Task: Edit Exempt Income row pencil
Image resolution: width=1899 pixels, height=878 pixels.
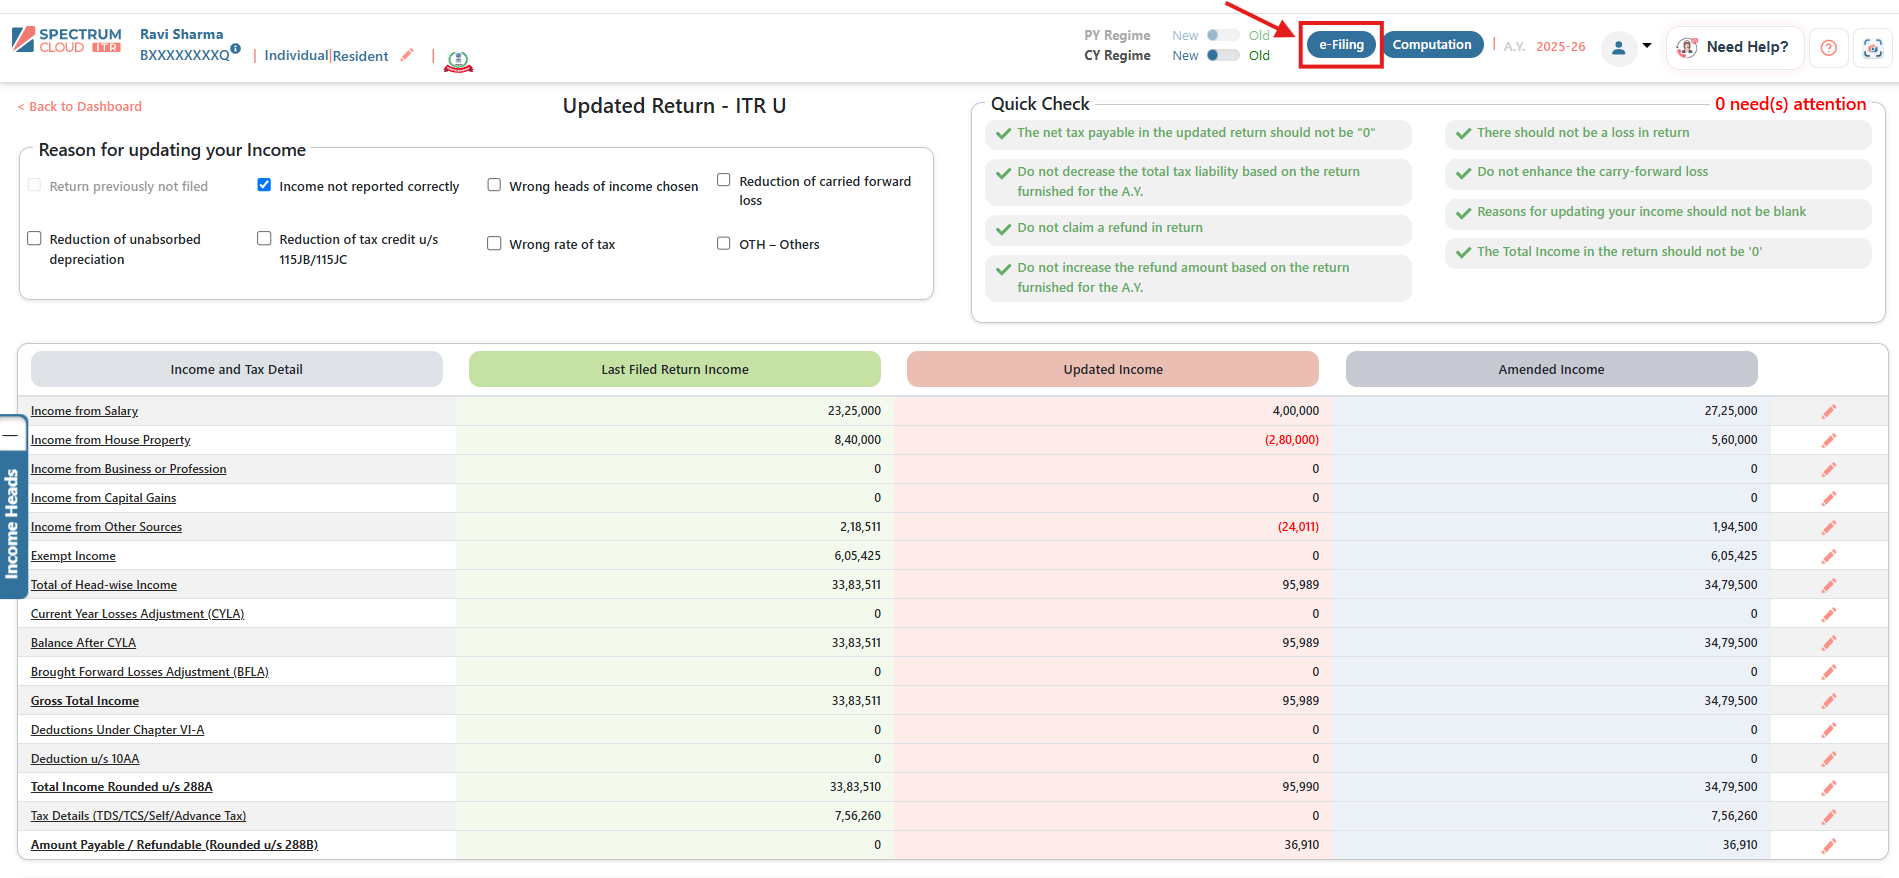Action: (1828, 557)
